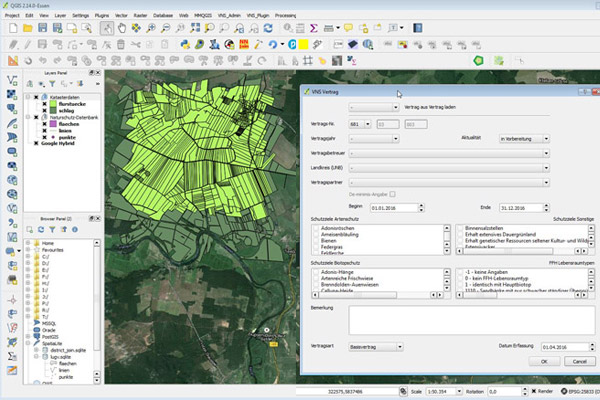This screenshot has height=400, width=600.
Task: Click the Beginn date field
Action: 394,208
